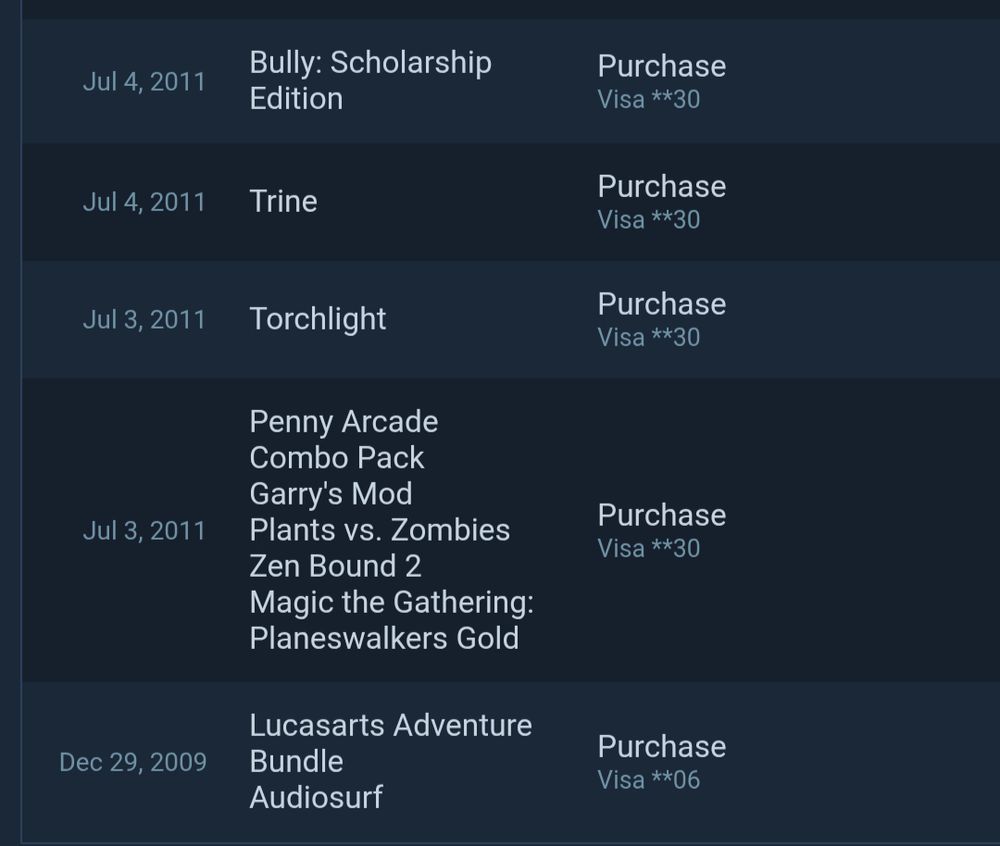Screen dimensions: 1000x846
Task: Select the Jul 3, 2011 date beside Torchlight
Action: coord(145,319)
